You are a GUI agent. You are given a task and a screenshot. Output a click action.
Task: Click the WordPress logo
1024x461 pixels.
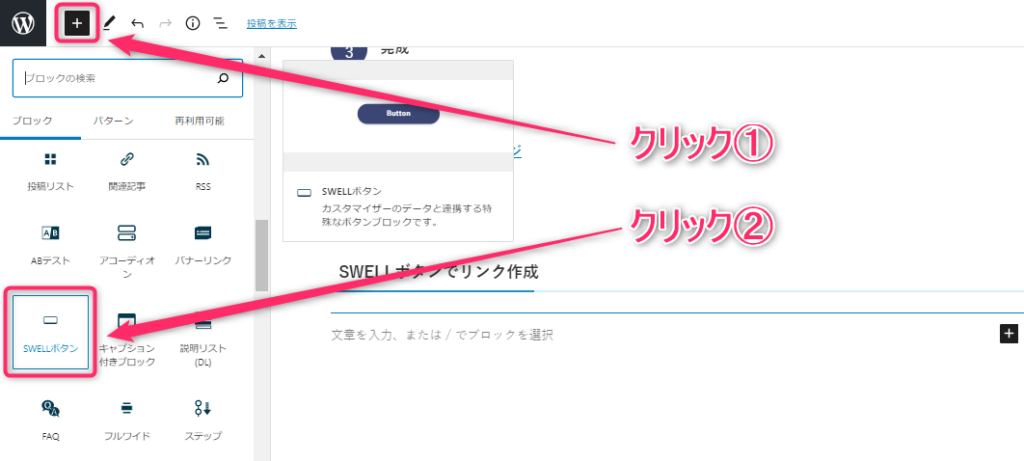23,23
